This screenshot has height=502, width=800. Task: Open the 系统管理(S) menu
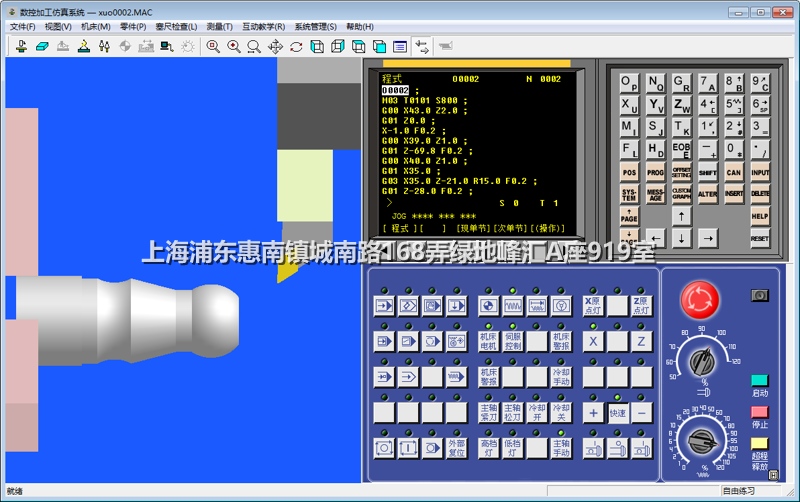(315, 27)
